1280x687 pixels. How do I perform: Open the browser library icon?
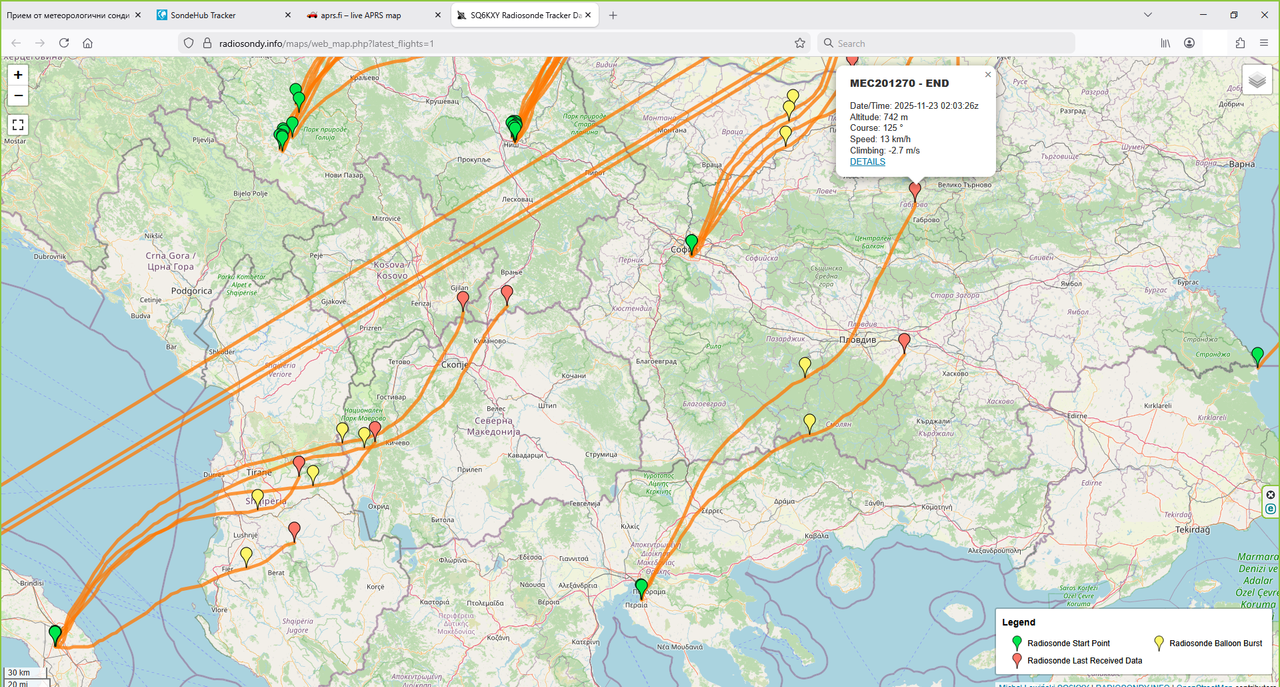(1165, 43)
